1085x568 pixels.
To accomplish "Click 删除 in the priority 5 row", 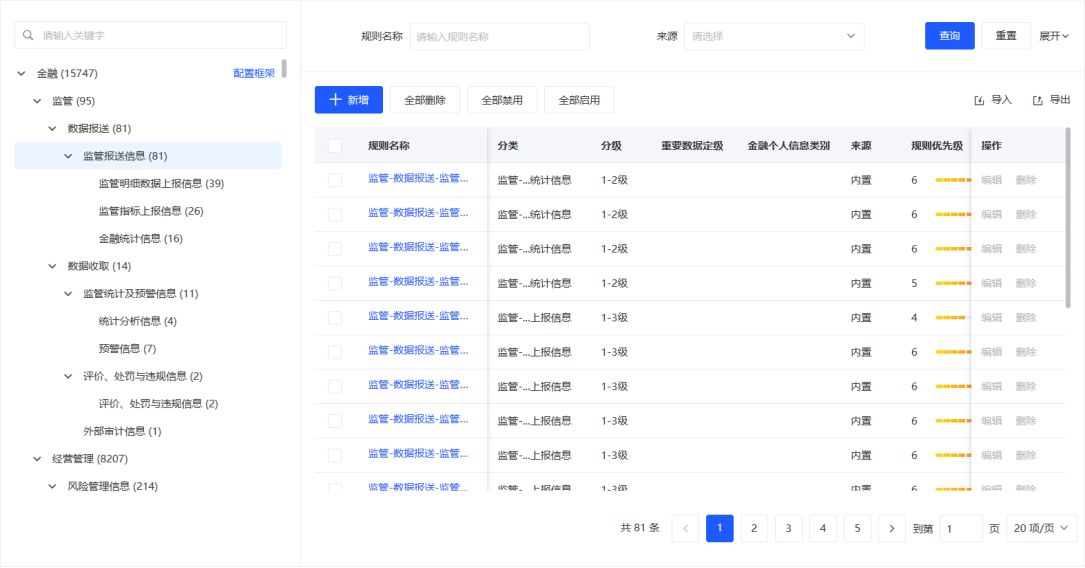I will [1026, 284].
